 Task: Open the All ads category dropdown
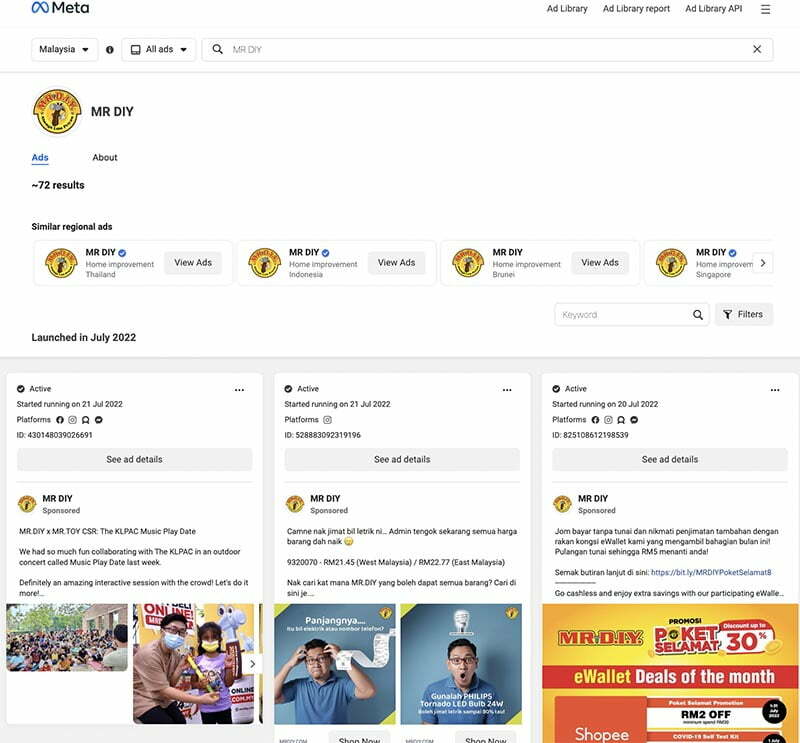click(159, 49)
